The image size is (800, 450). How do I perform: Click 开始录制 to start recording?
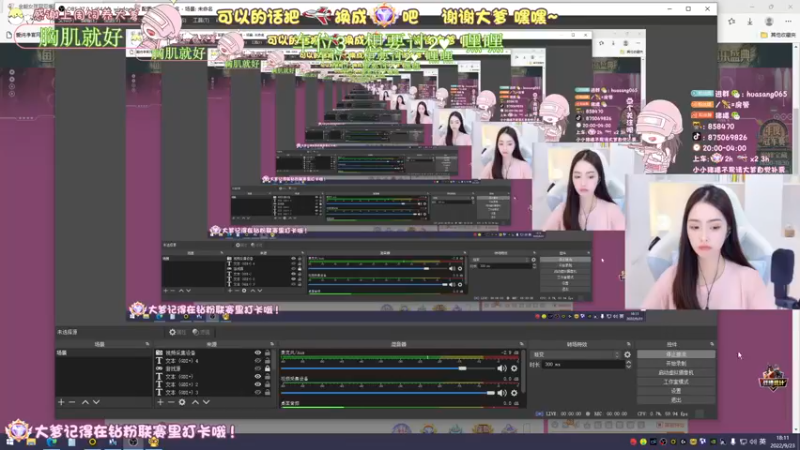click(676, 363)
